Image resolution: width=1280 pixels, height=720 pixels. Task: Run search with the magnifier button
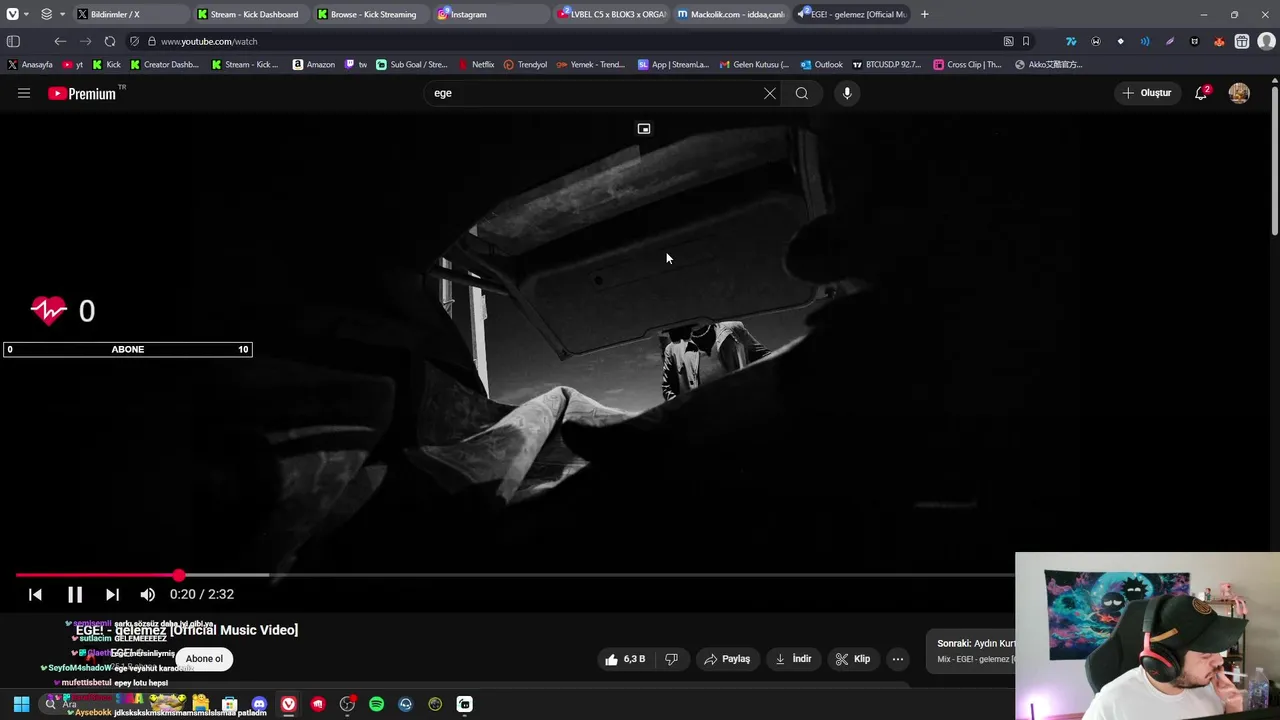click(802, 93)
